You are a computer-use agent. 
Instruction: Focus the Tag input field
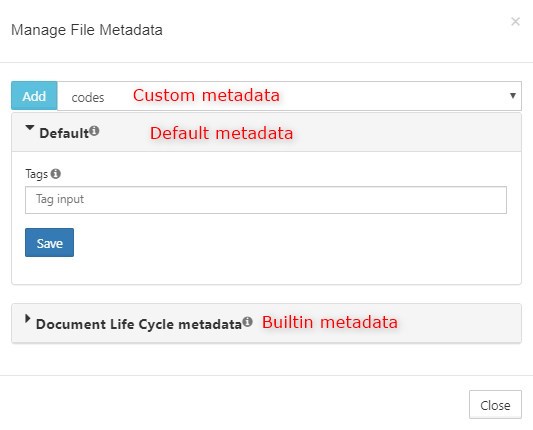266,200
